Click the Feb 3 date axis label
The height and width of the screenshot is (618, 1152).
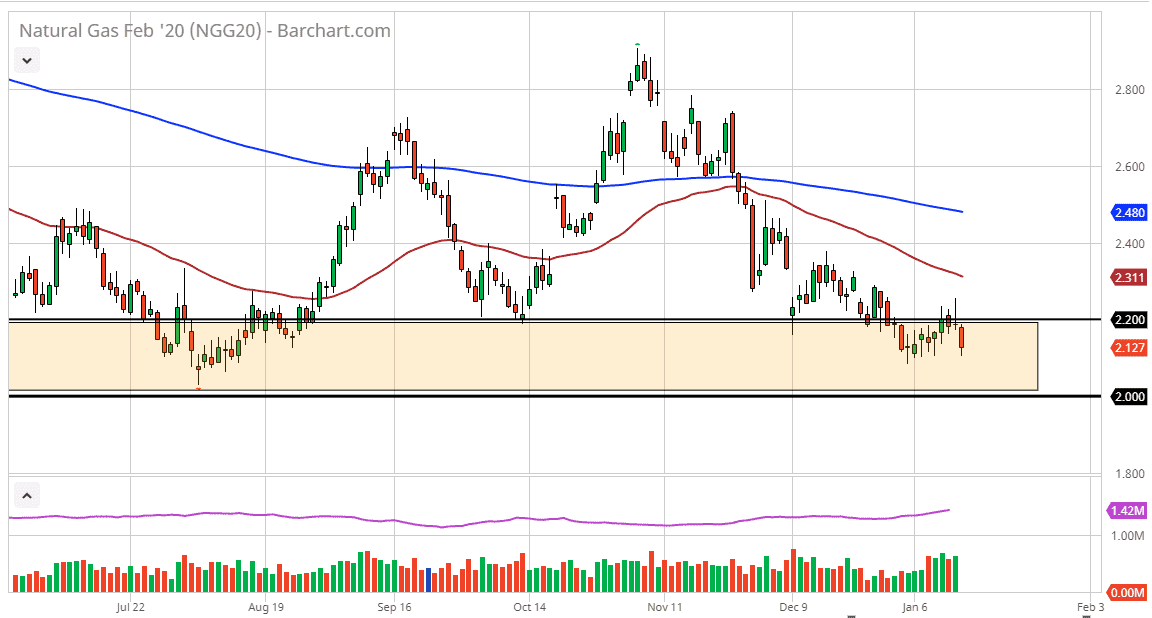coord(1090,606)
